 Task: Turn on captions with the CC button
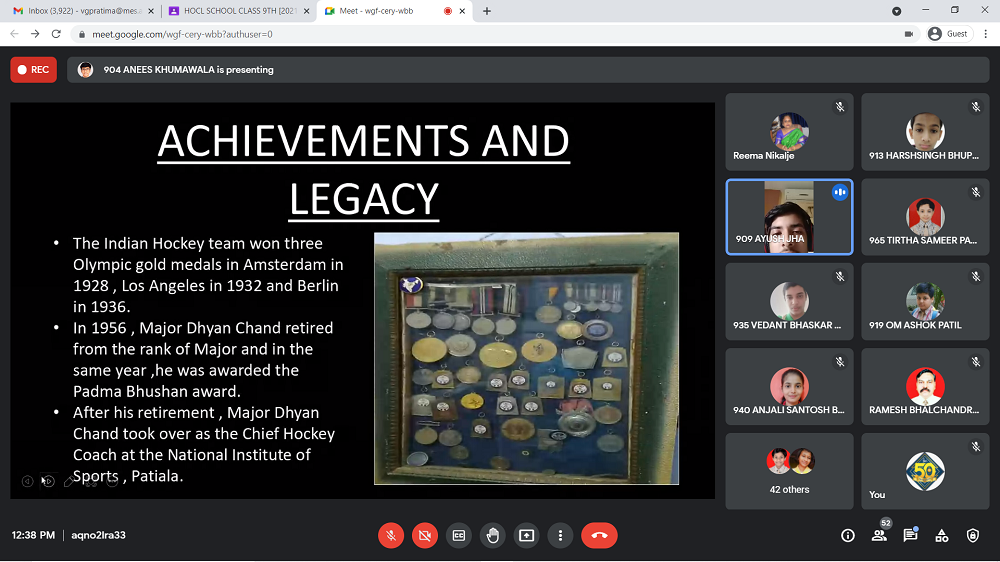tap(459, 535)
